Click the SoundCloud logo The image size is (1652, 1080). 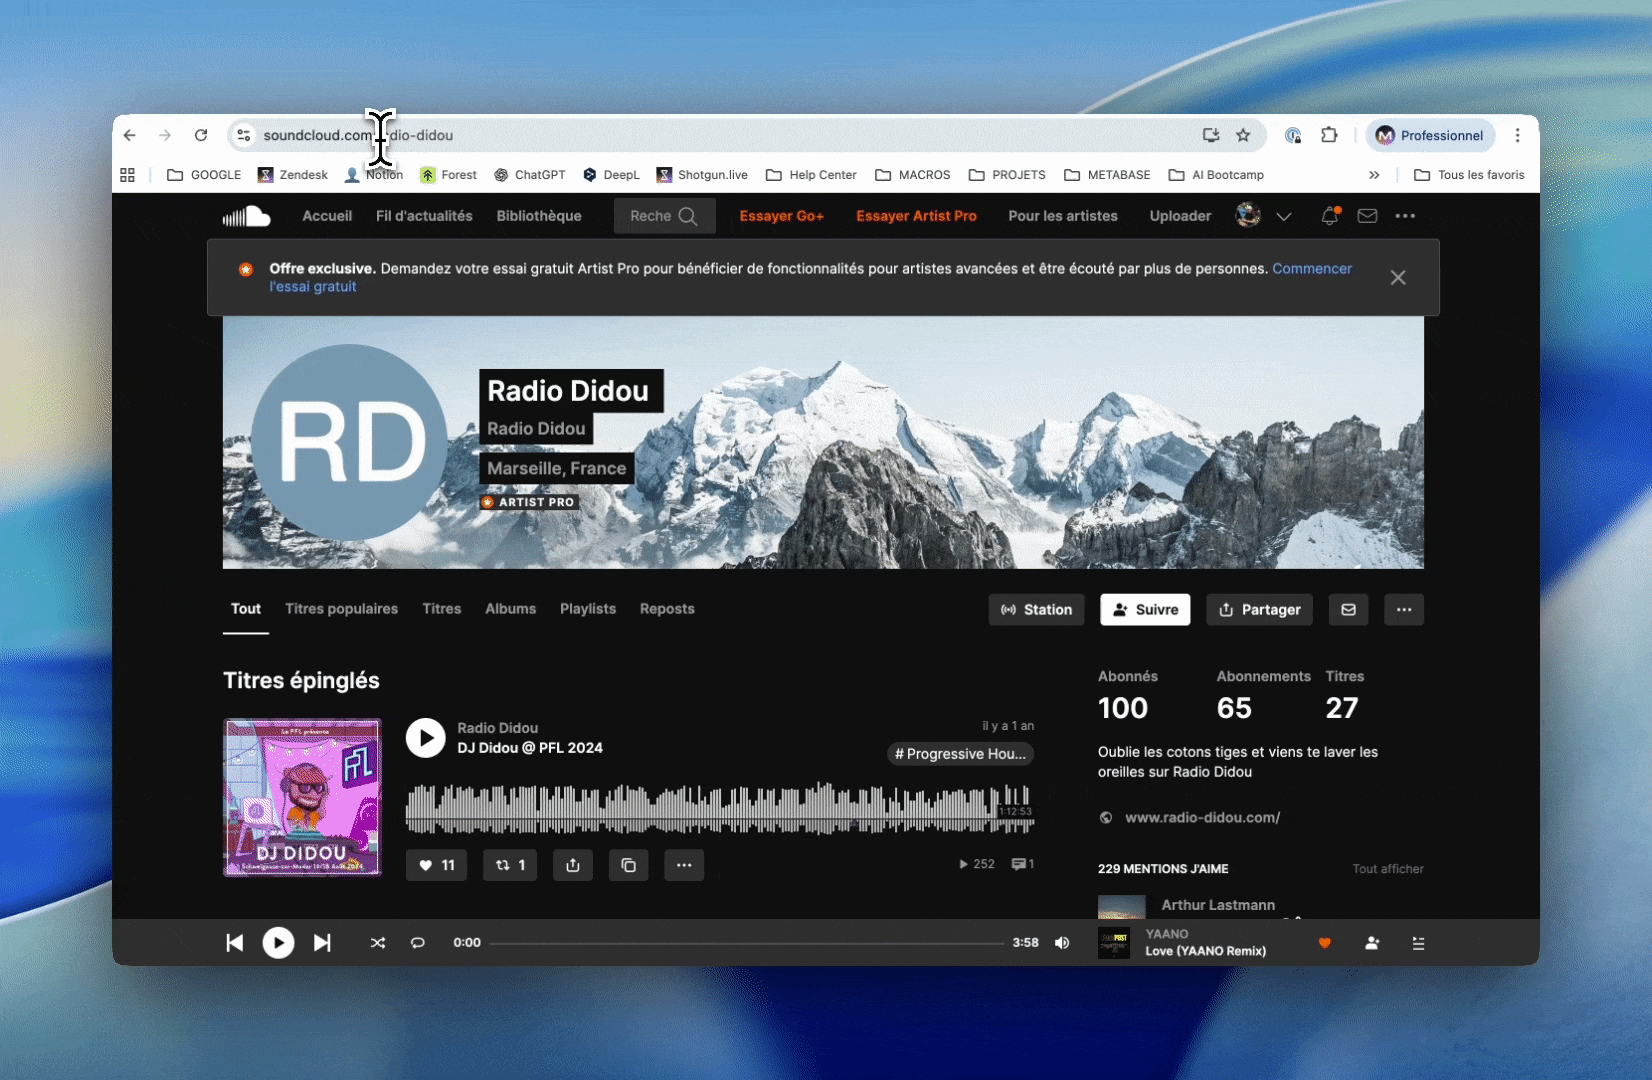[246, 216]
